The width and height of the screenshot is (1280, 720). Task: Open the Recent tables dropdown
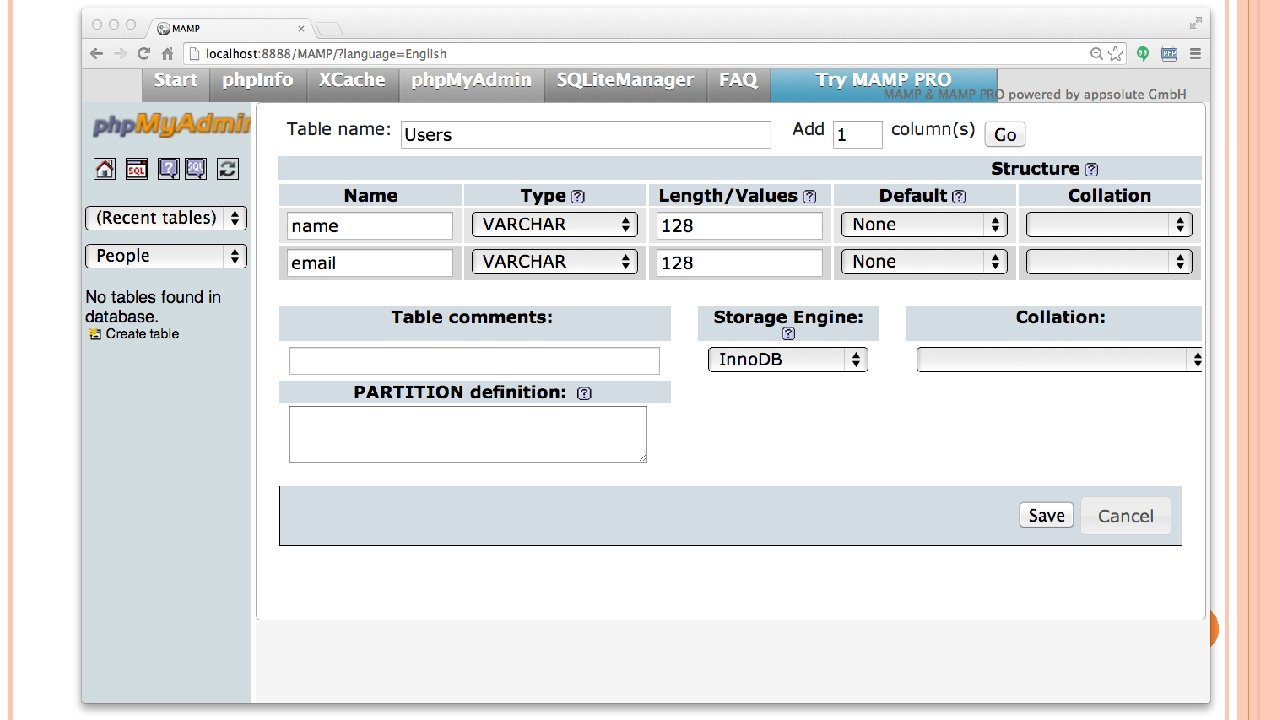coord(166,218)
